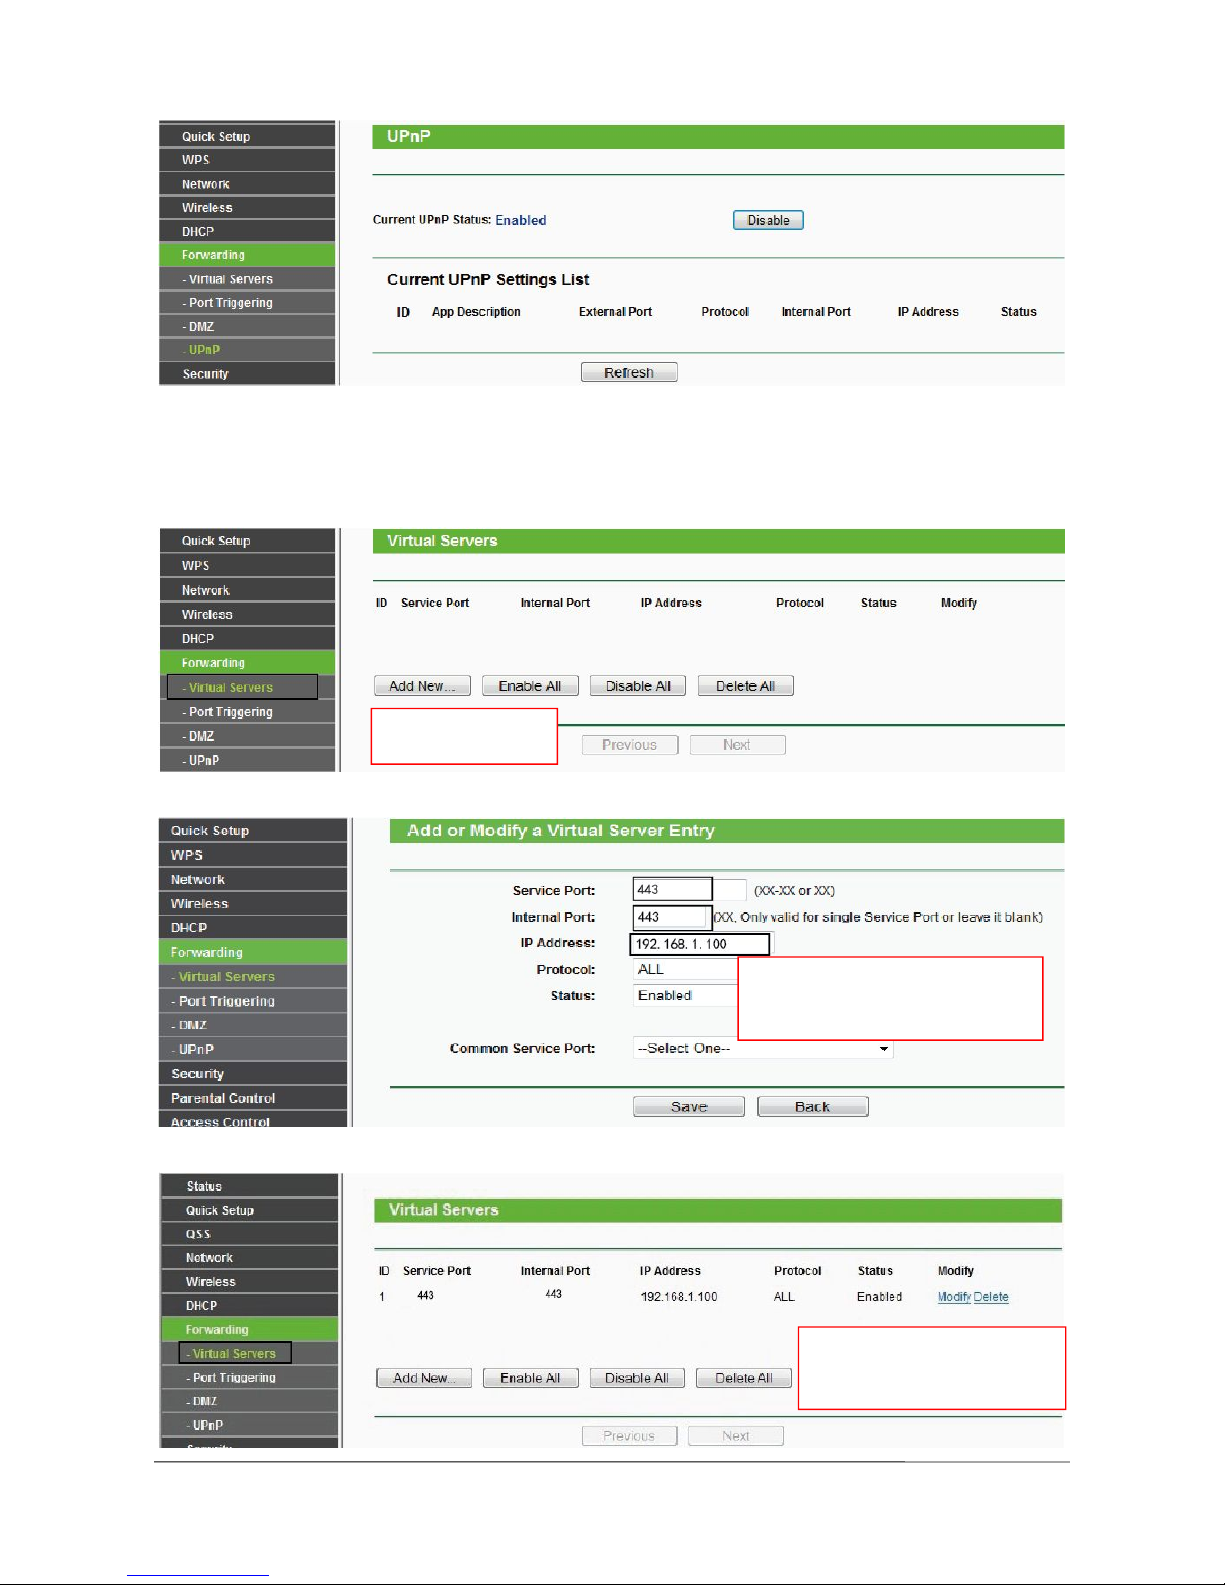Click Delete All on the empty Virtual Servers page
The image size is (1225, 1585).
(746, 686)
